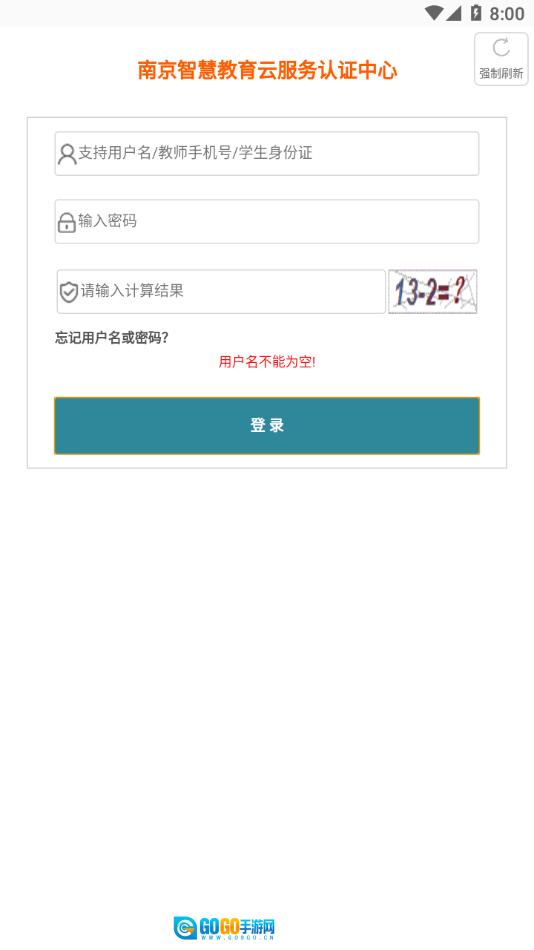Screen dimensions: 534x950
Task: Tap the cellular signal icon in the status bar
Action: (453, 13)
